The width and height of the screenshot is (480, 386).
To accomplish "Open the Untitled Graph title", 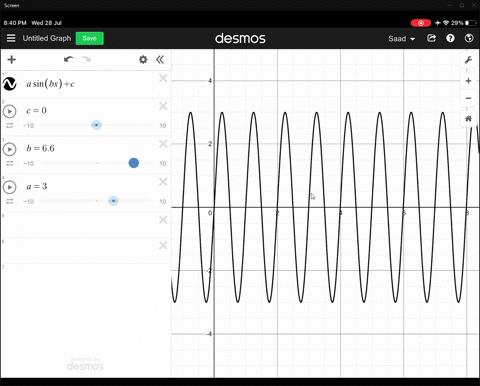I will pyautogui.click(x=47, y=38).
